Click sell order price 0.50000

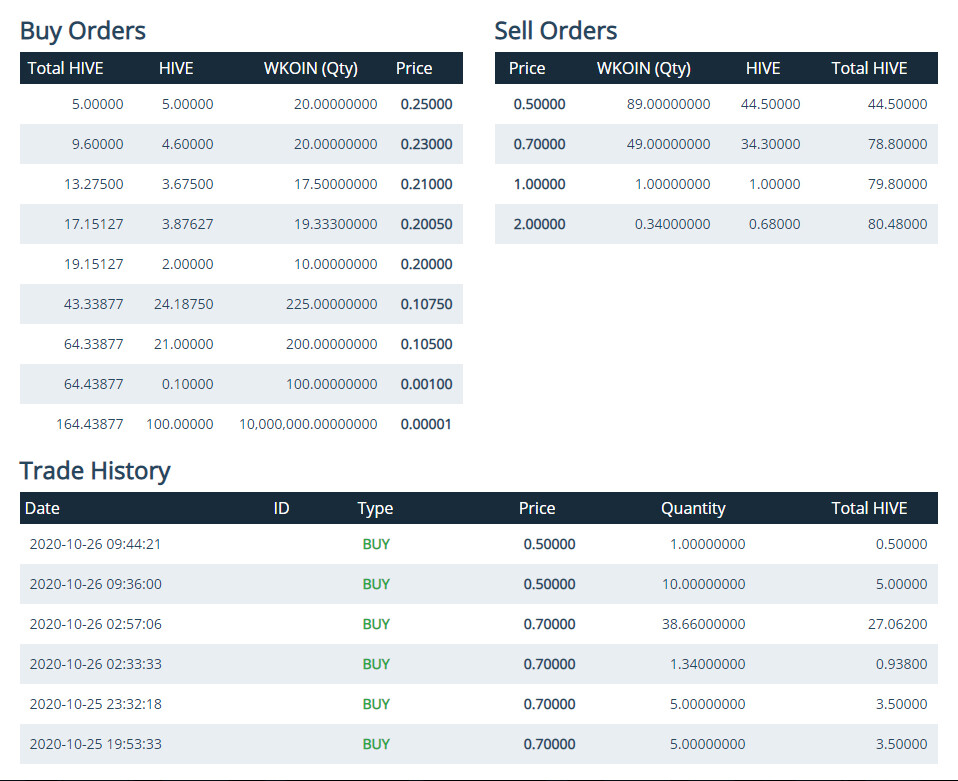pos(539,104)
